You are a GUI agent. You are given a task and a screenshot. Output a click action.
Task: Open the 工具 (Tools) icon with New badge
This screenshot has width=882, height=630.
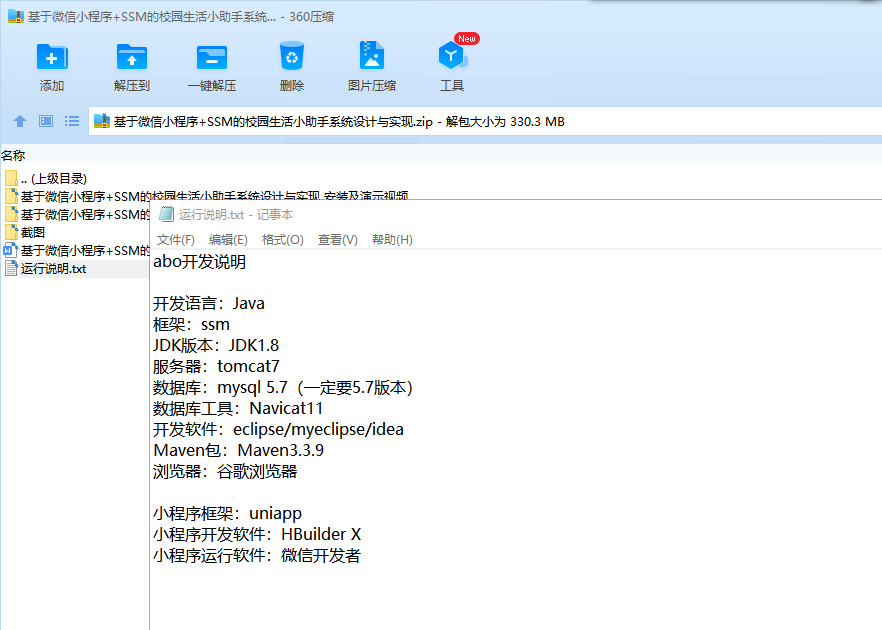click(x=453, y=55)
